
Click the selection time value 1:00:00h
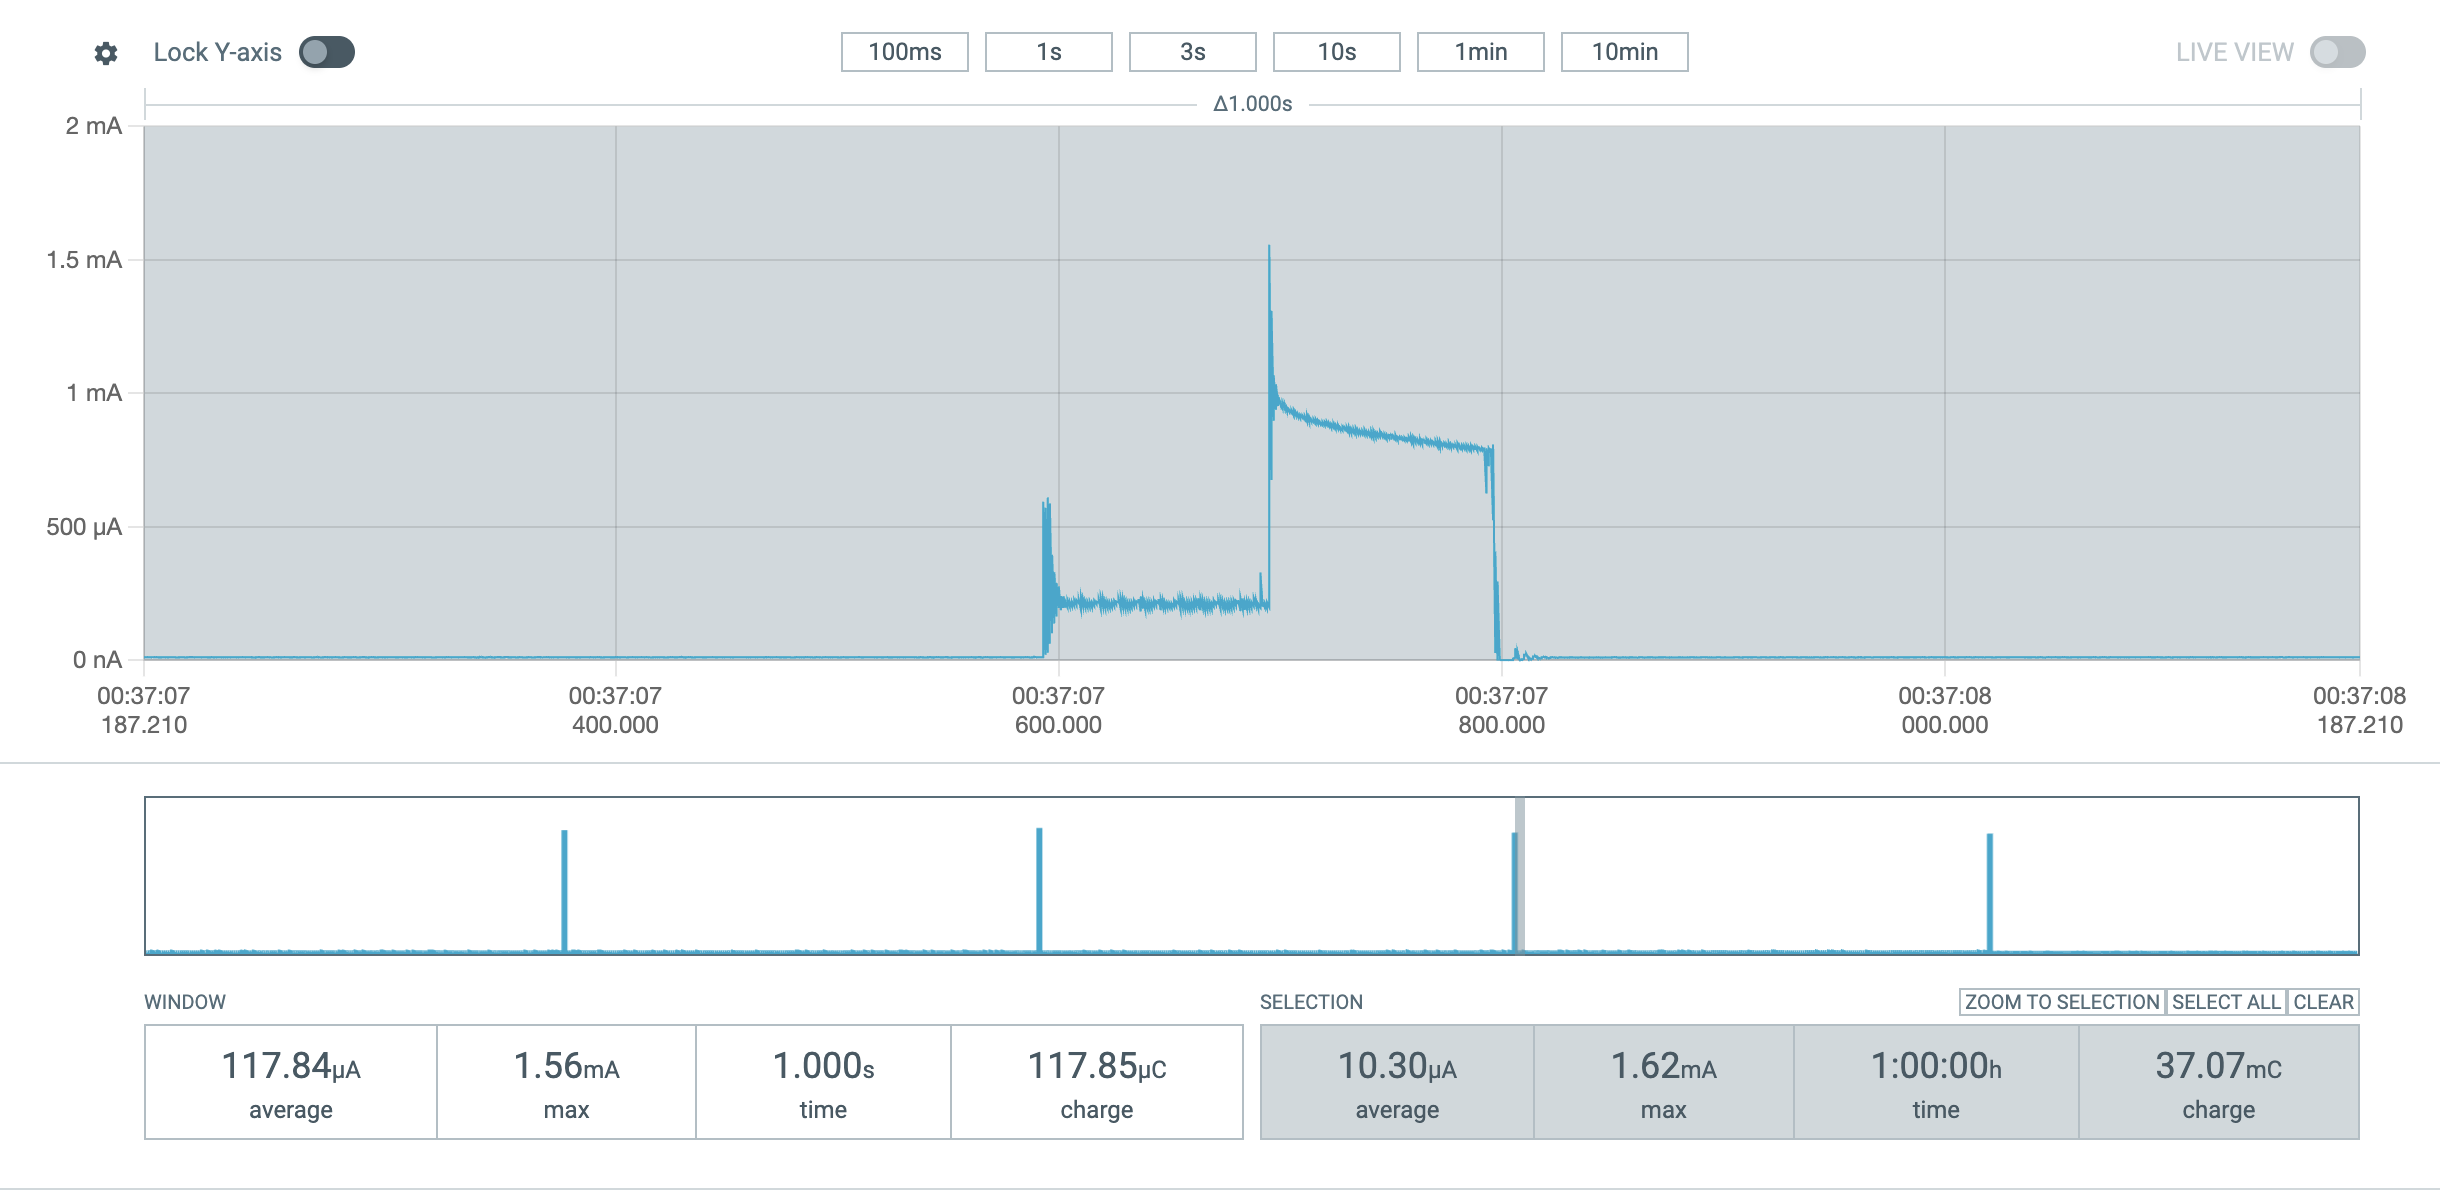click(x=1936, y=1066)
